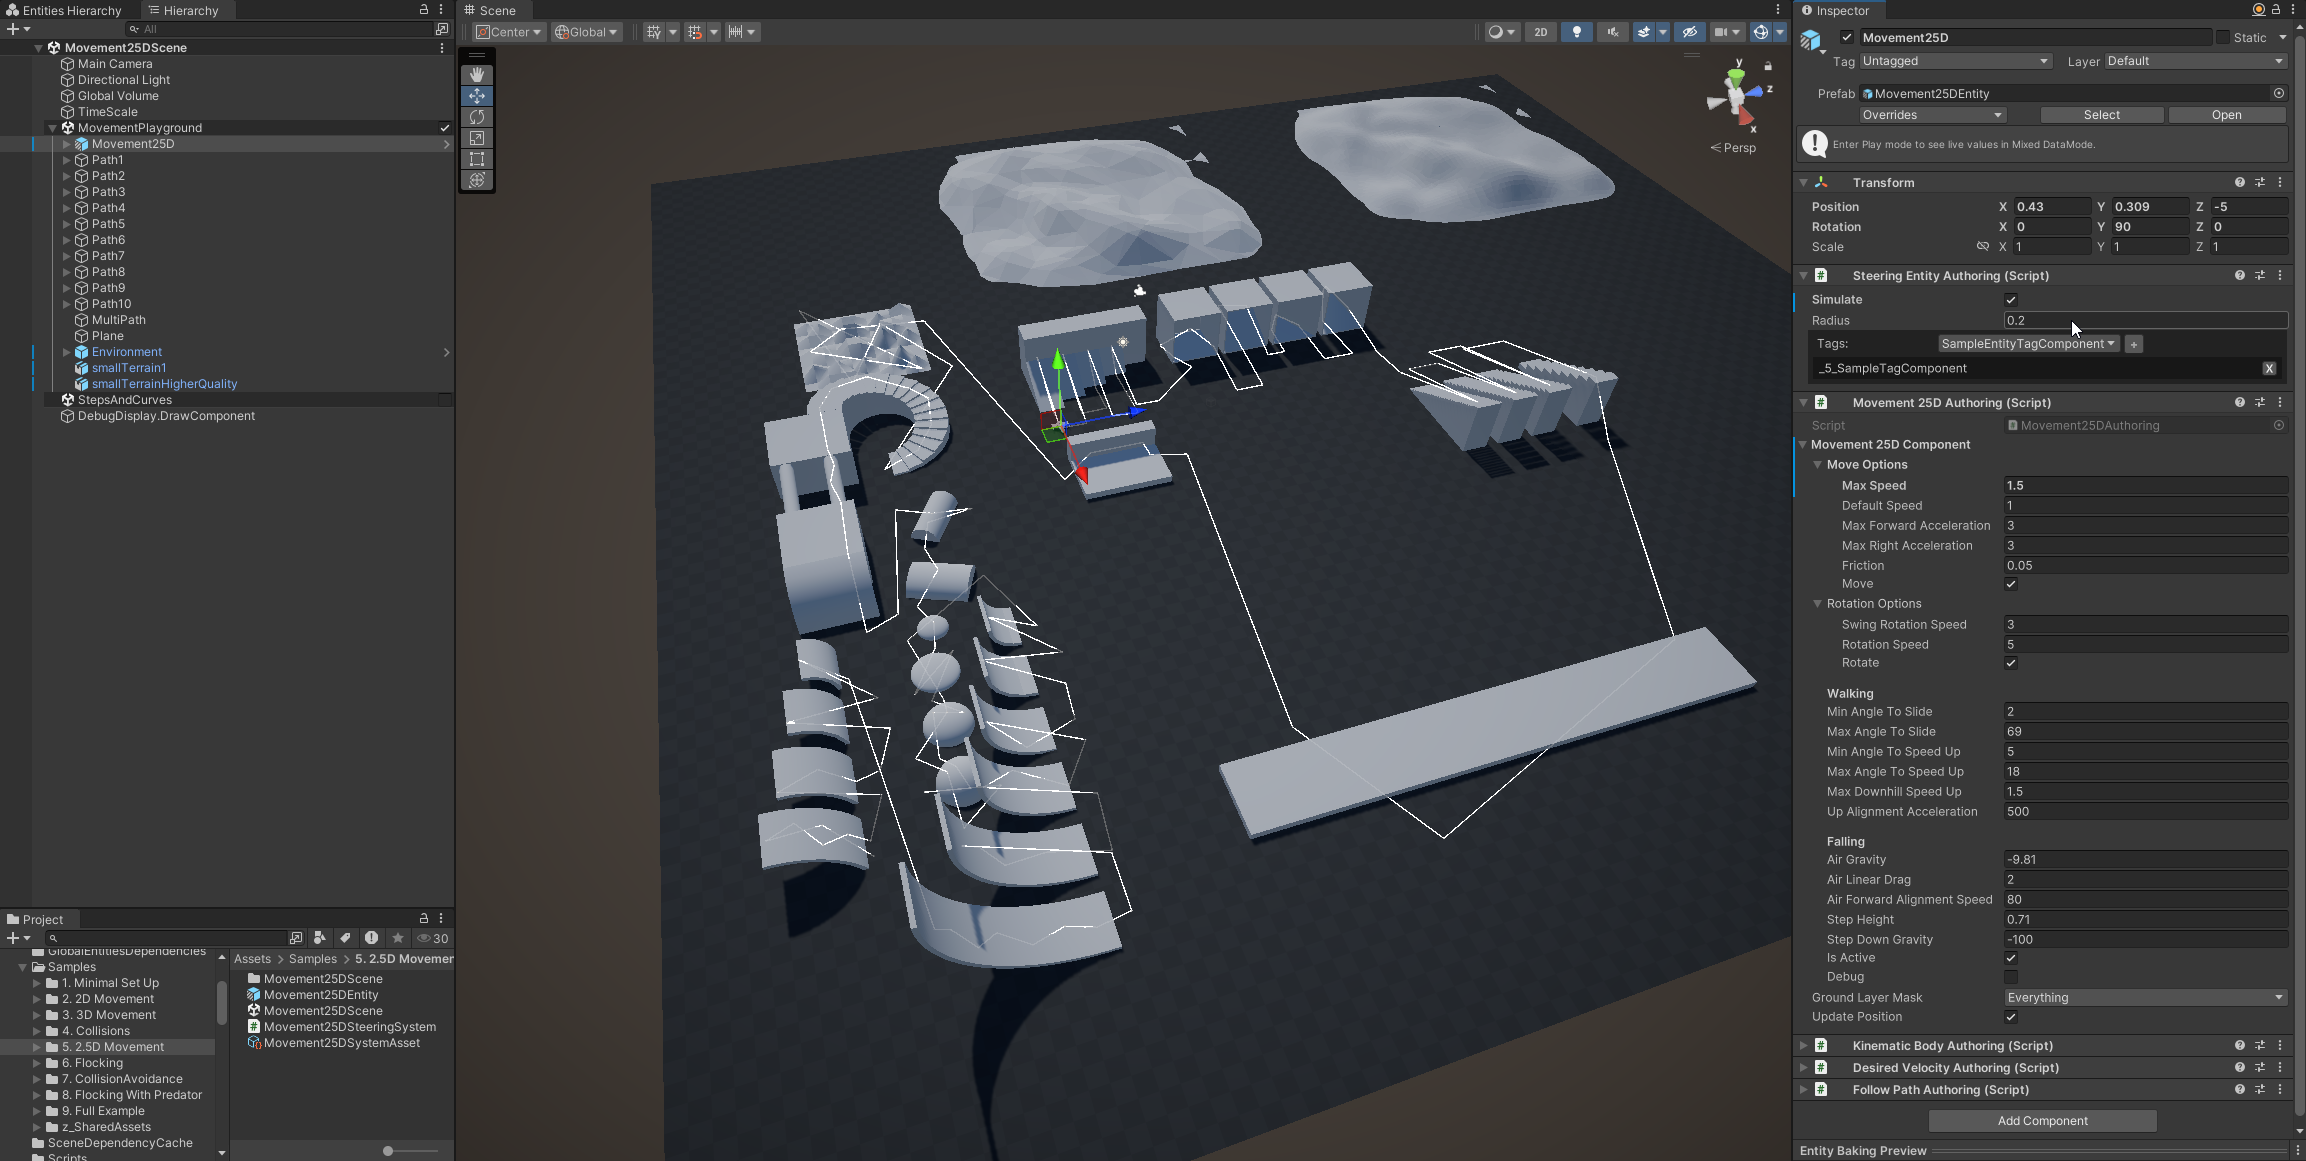2306x1161 pixels.
Task: Select the Rotate tool in scene toolbar
Action: pos(477,117)
